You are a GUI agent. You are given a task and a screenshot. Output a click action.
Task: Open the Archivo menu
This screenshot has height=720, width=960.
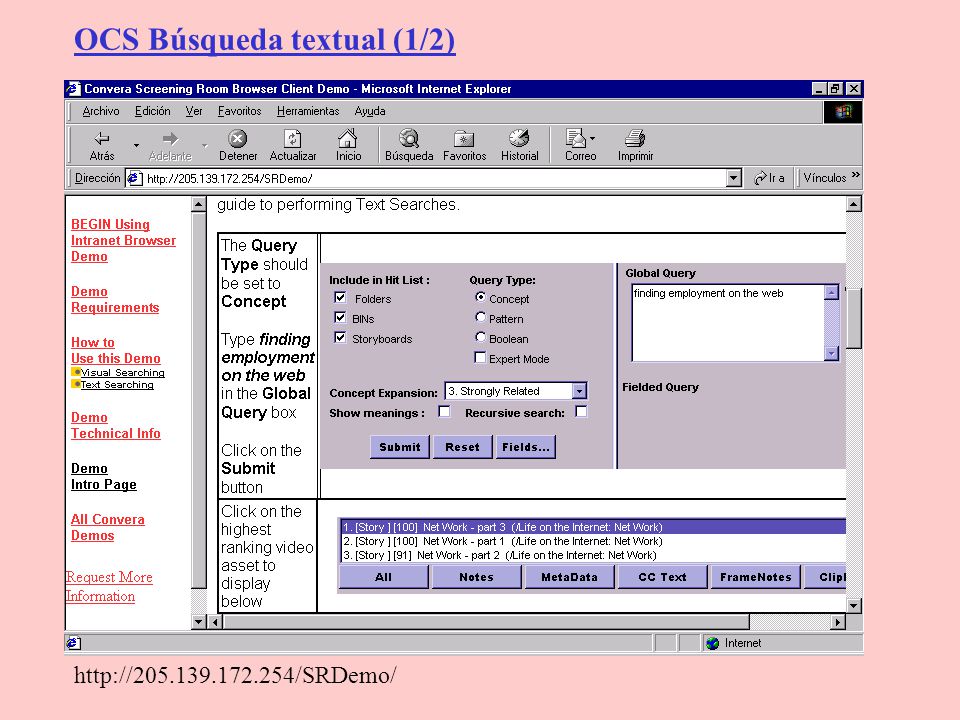click(x=100, y=111)
